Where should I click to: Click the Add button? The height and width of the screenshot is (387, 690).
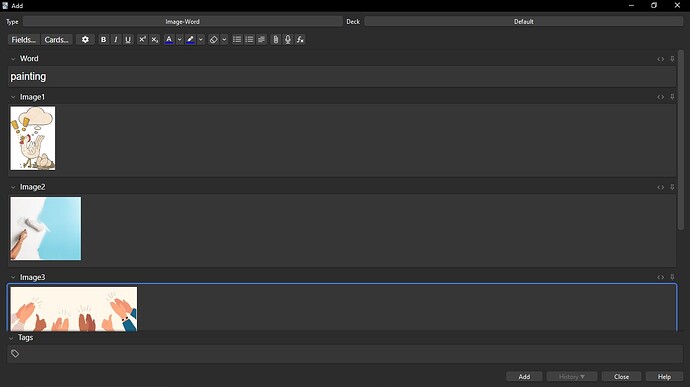[x=524, y=376]
